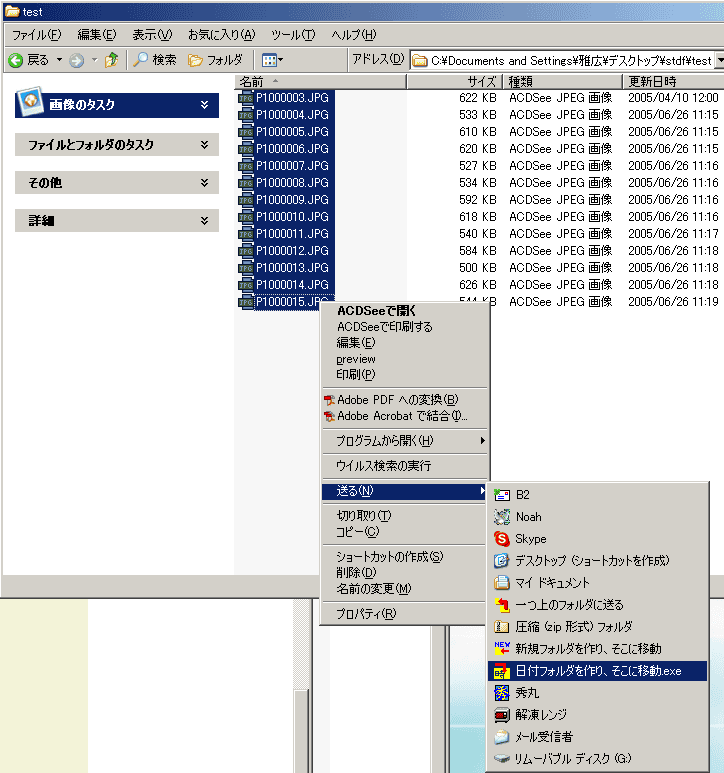Click the Adobe PDF への変換 icon
724x773 pixels.
point(328,400)
